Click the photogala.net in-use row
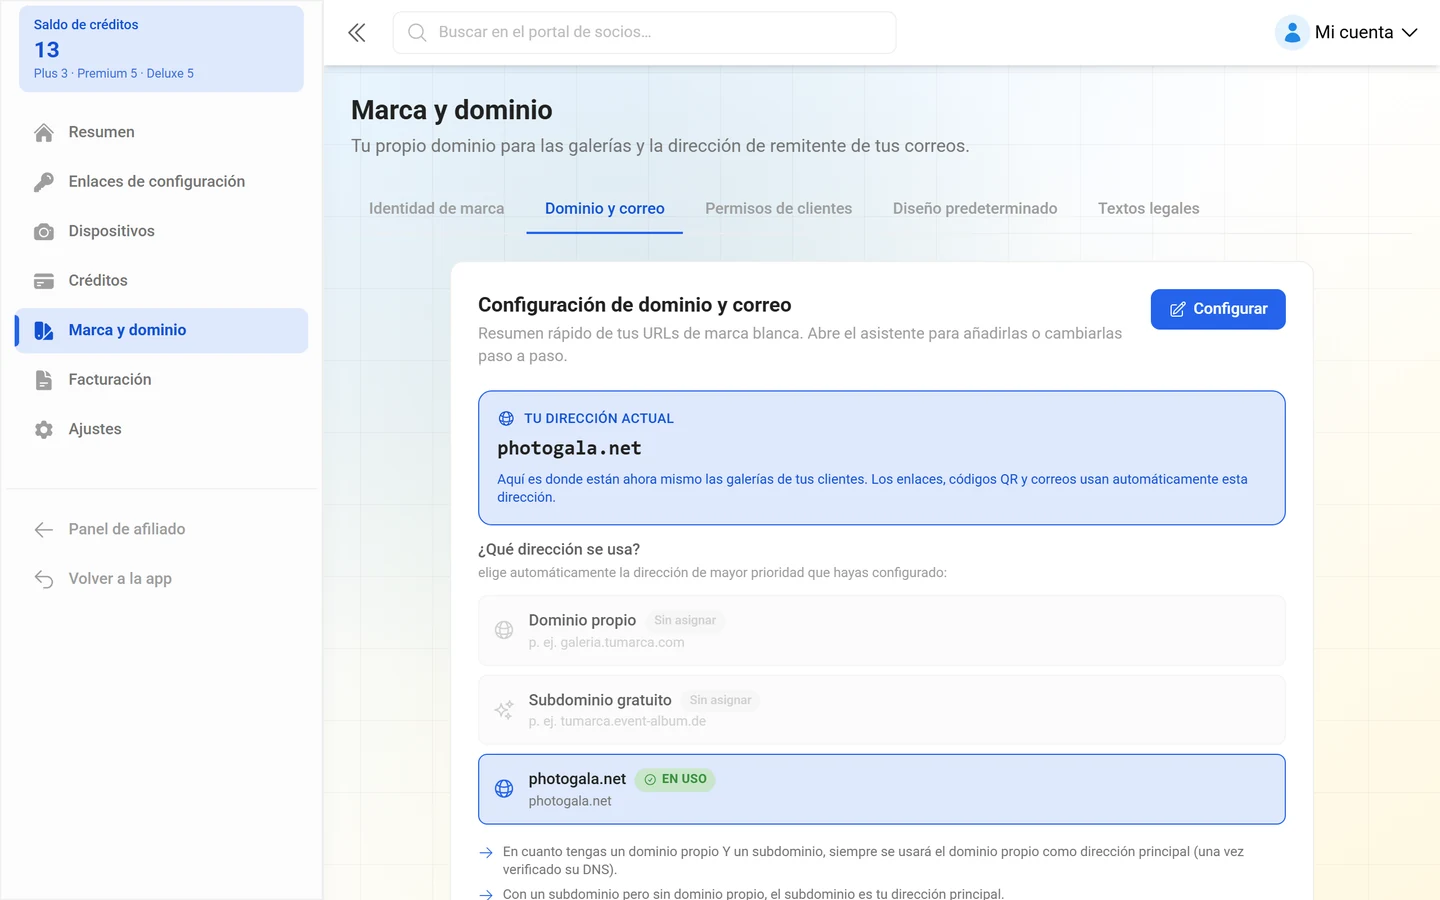1440x900 pixels. (x=881, y=789)
